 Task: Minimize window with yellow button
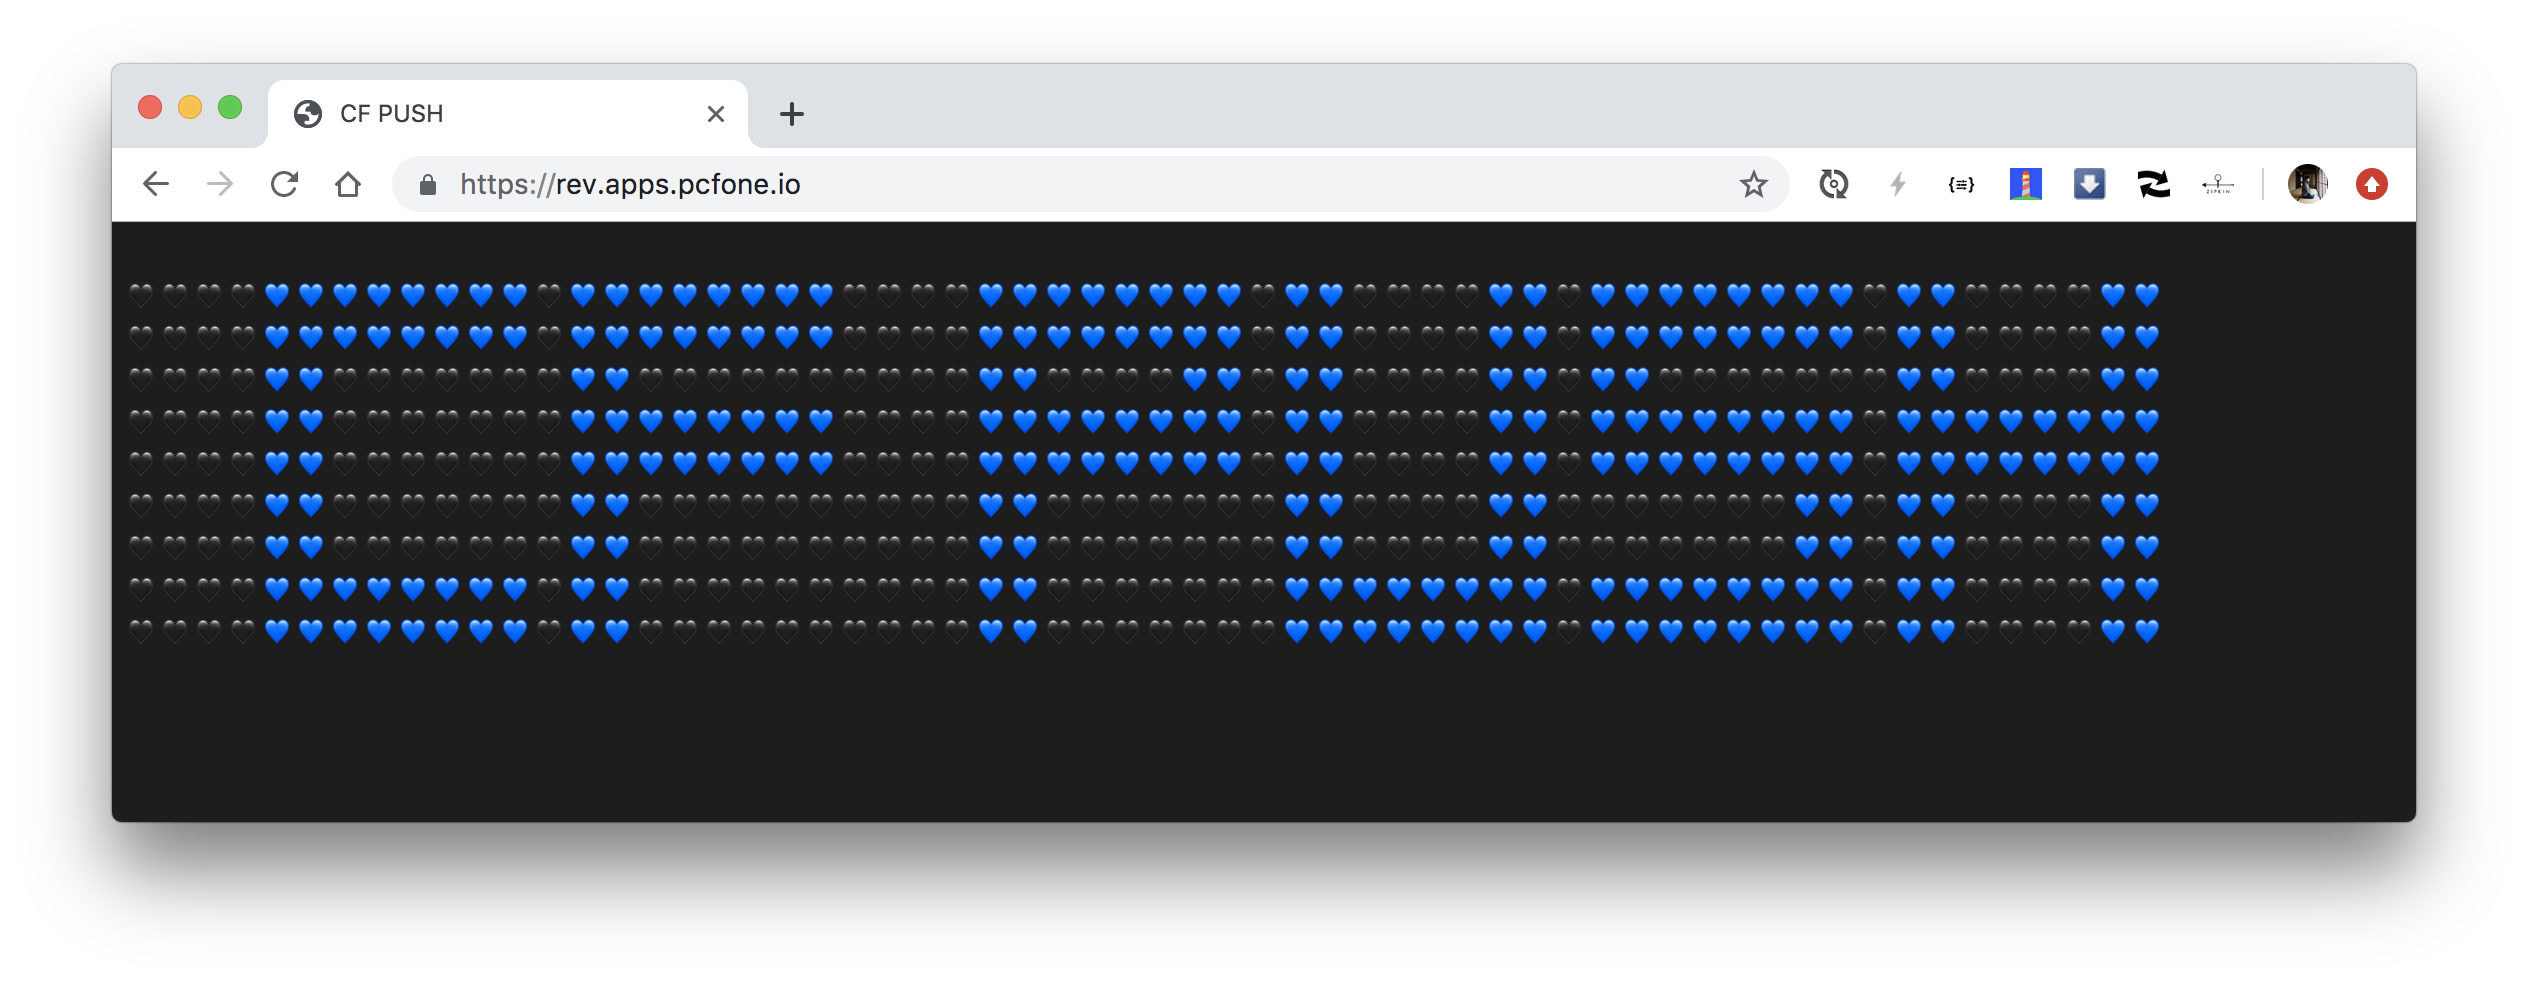(190, 107)
